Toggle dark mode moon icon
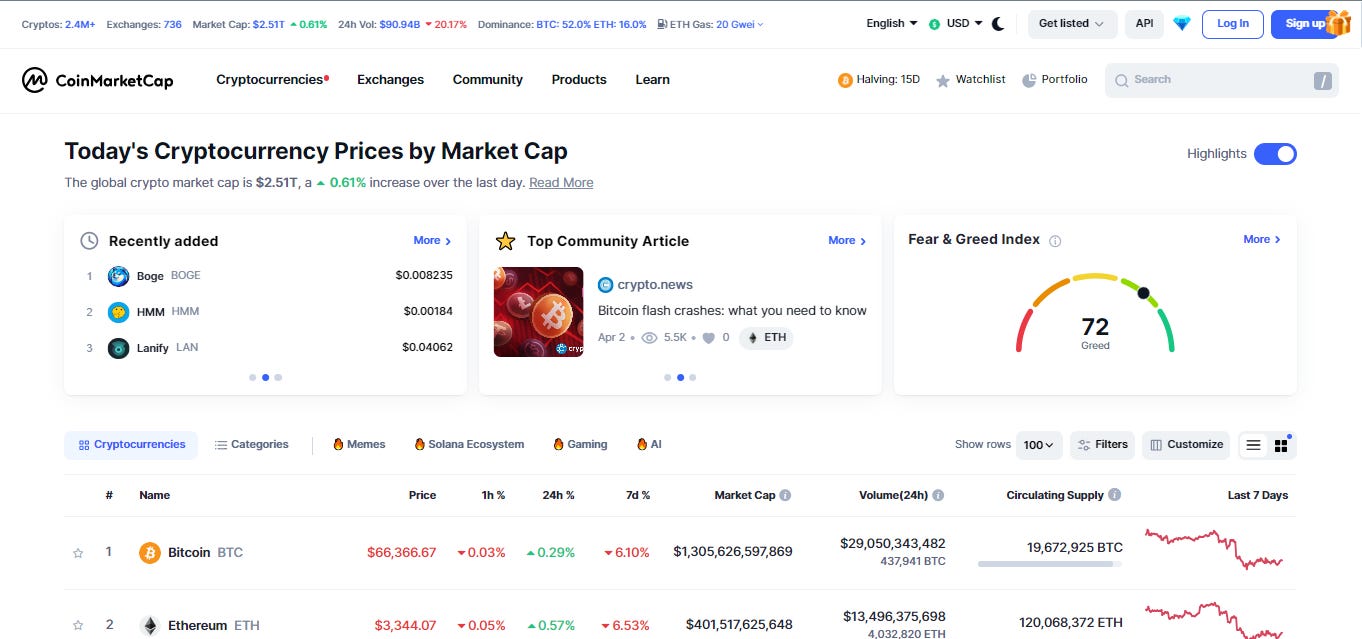 [998, 24]
